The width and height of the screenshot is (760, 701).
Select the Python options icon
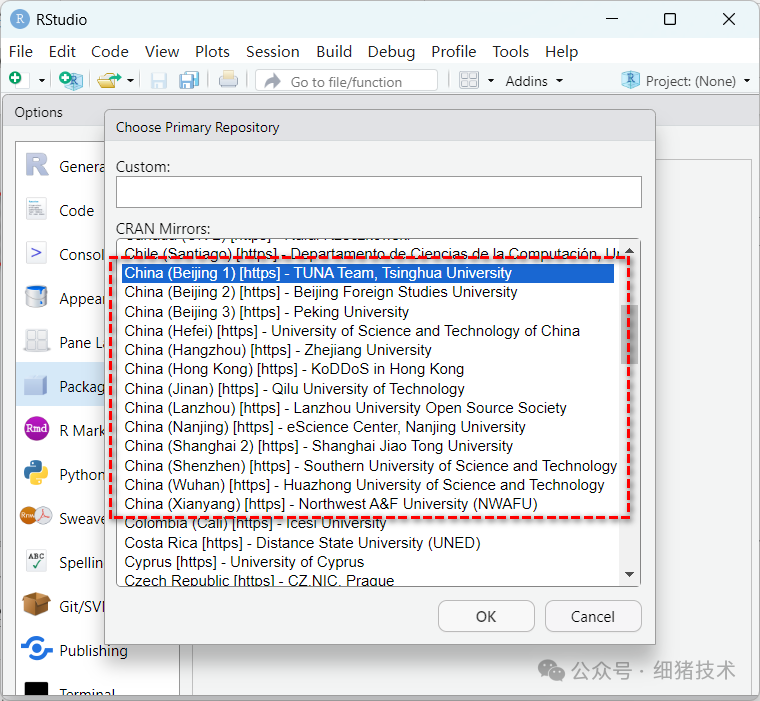coord(36,473)
